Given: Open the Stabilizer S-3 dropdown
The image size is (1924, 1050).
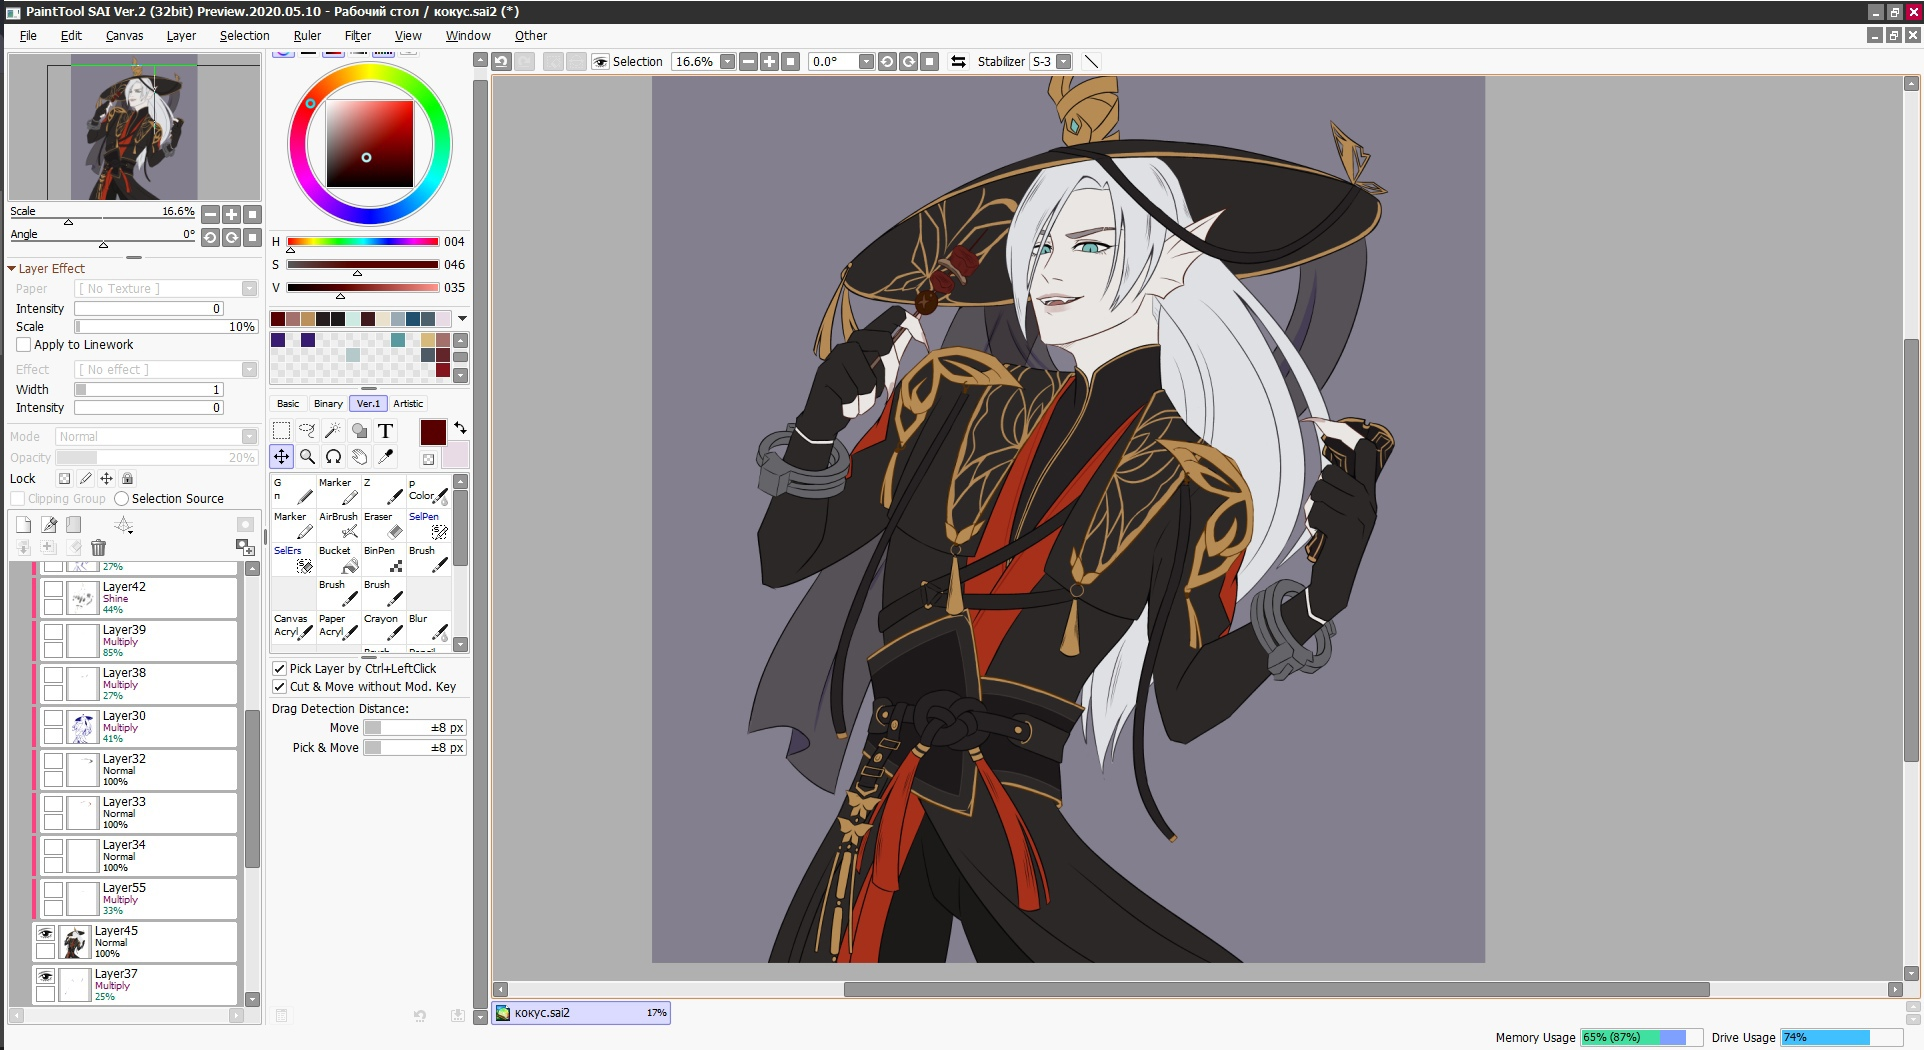Looking at the screenshot, I should pos(1064,61).
